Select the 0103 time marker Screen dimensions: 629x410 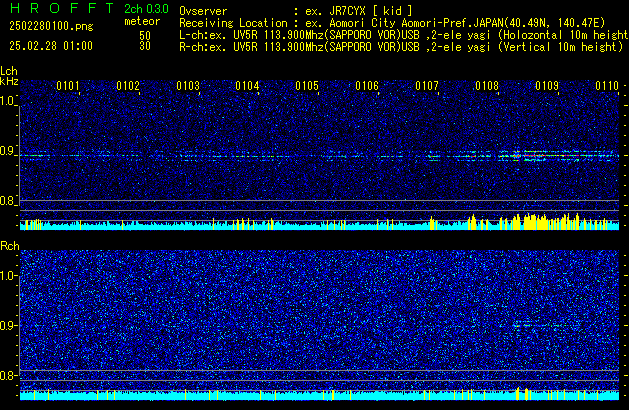pos(188,86)
